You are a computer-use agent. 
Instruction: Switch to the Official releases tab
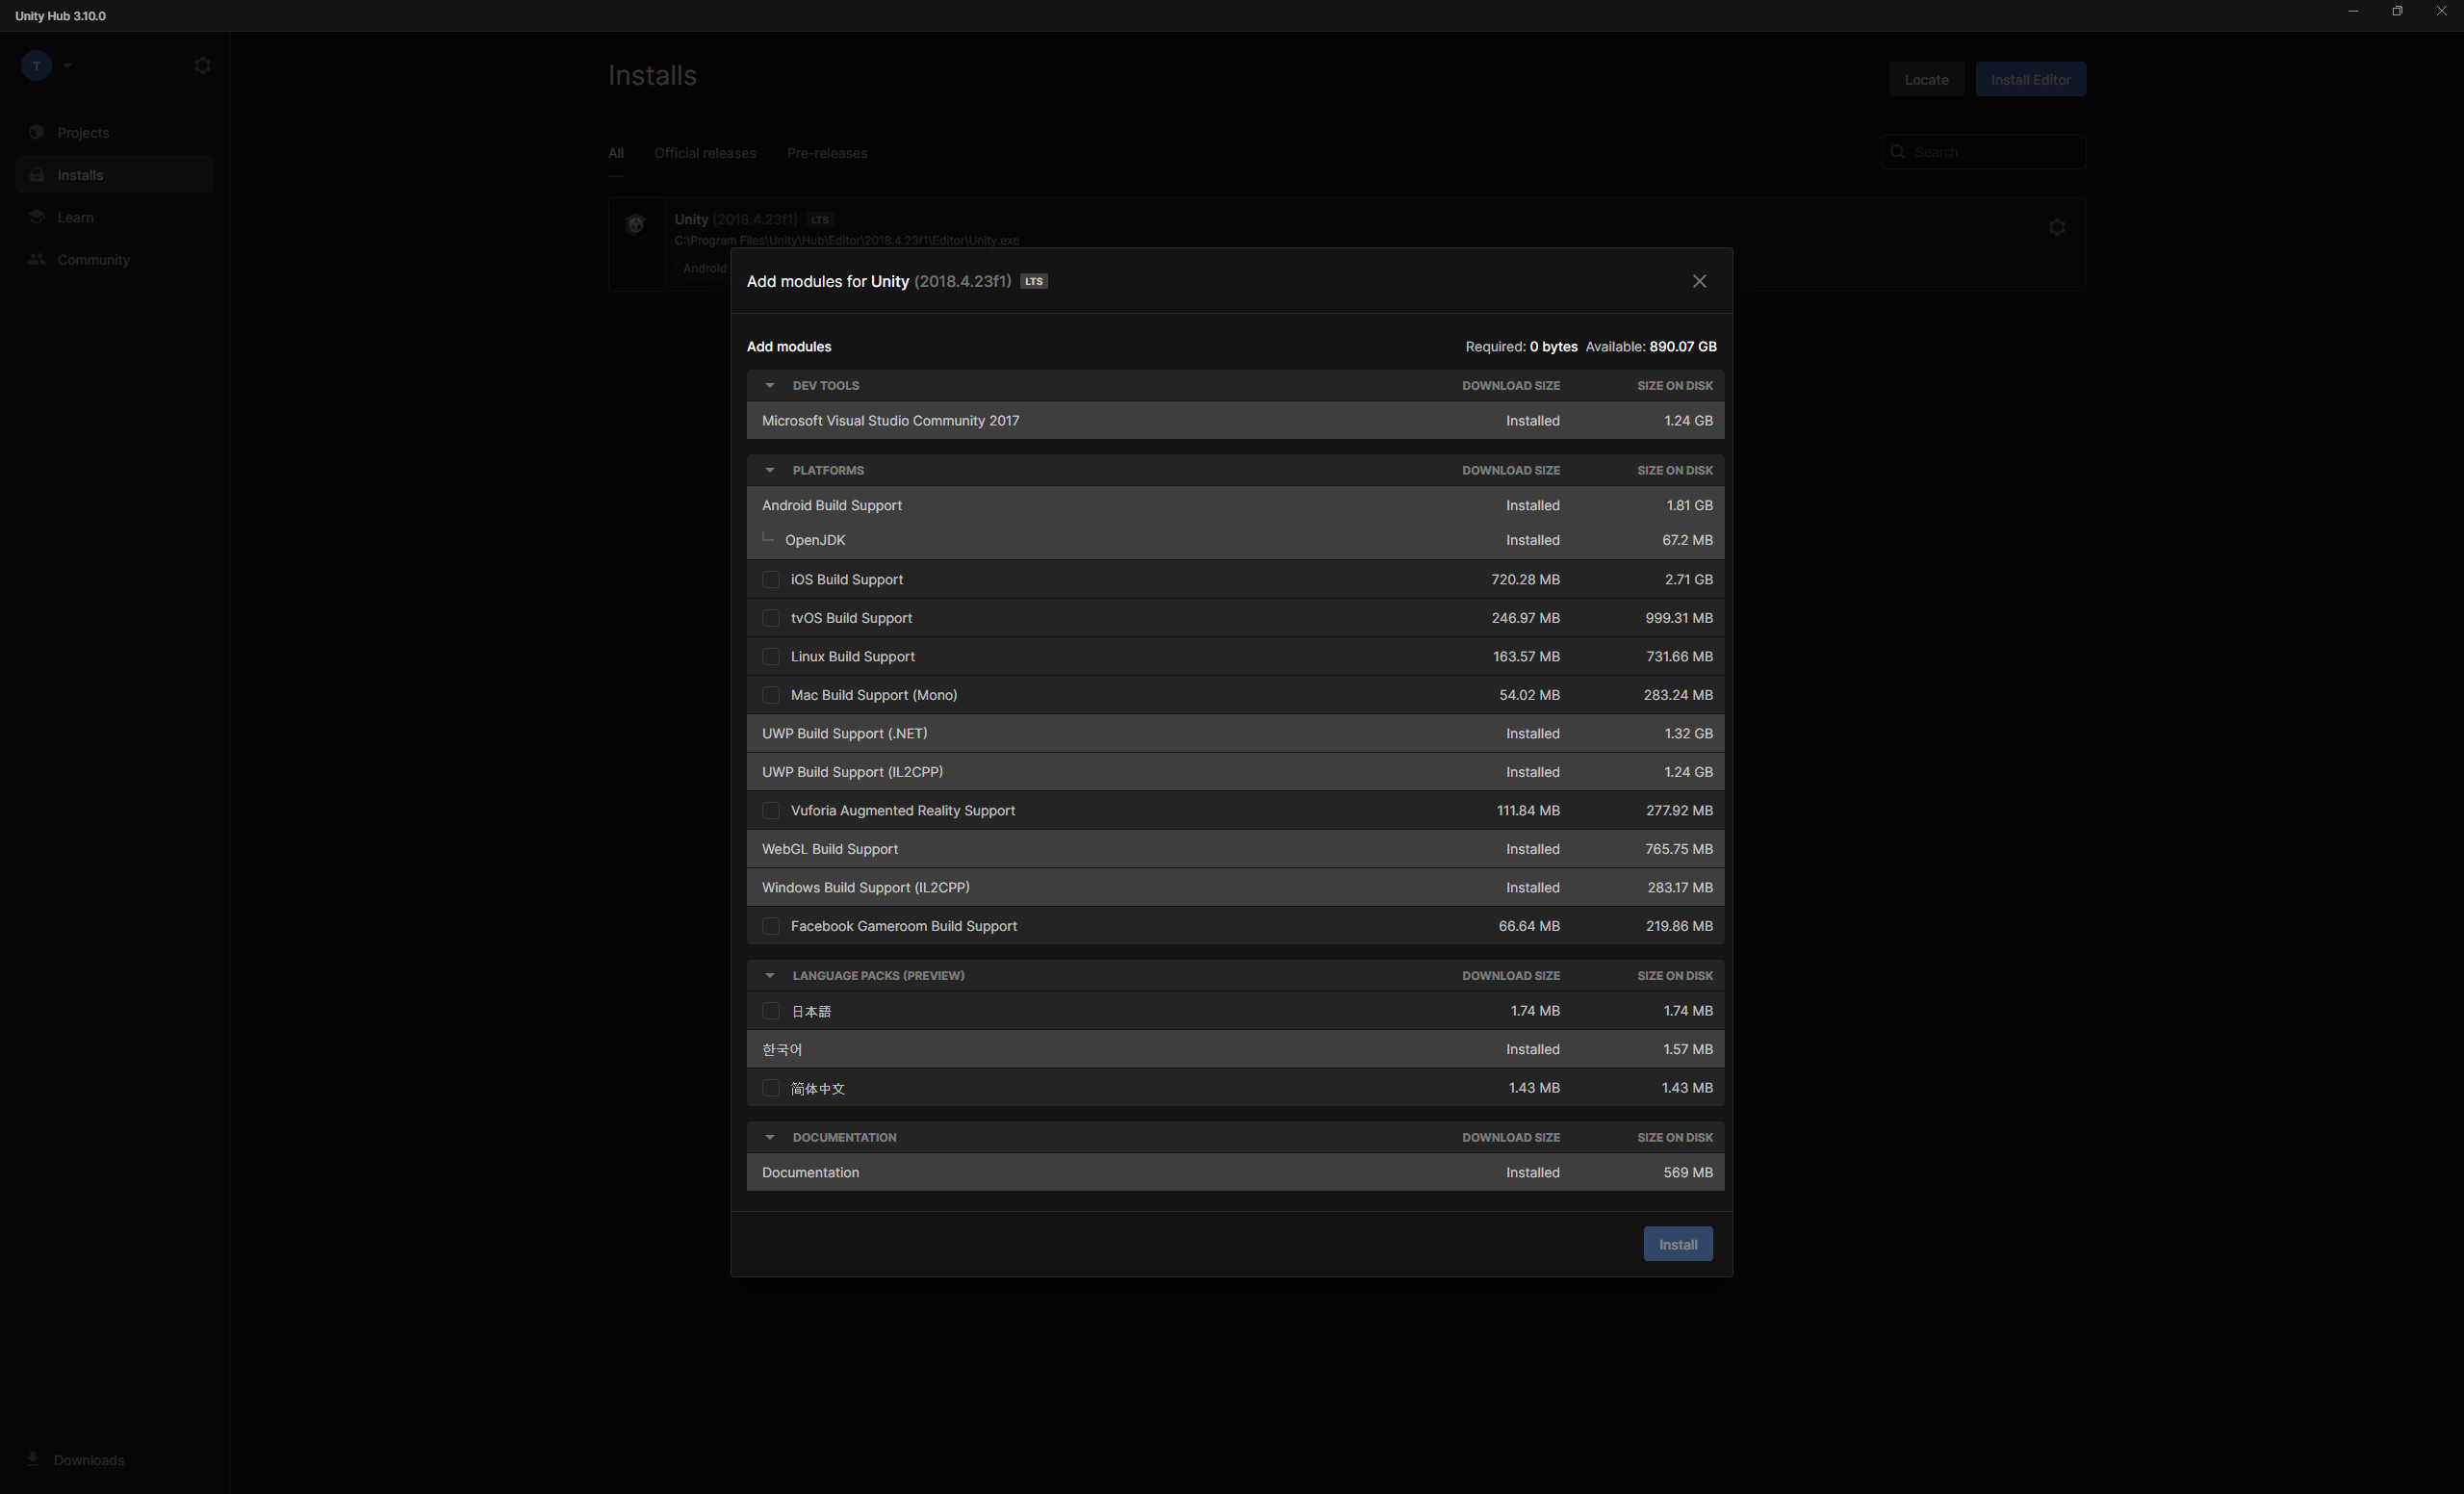click(704, 153)
